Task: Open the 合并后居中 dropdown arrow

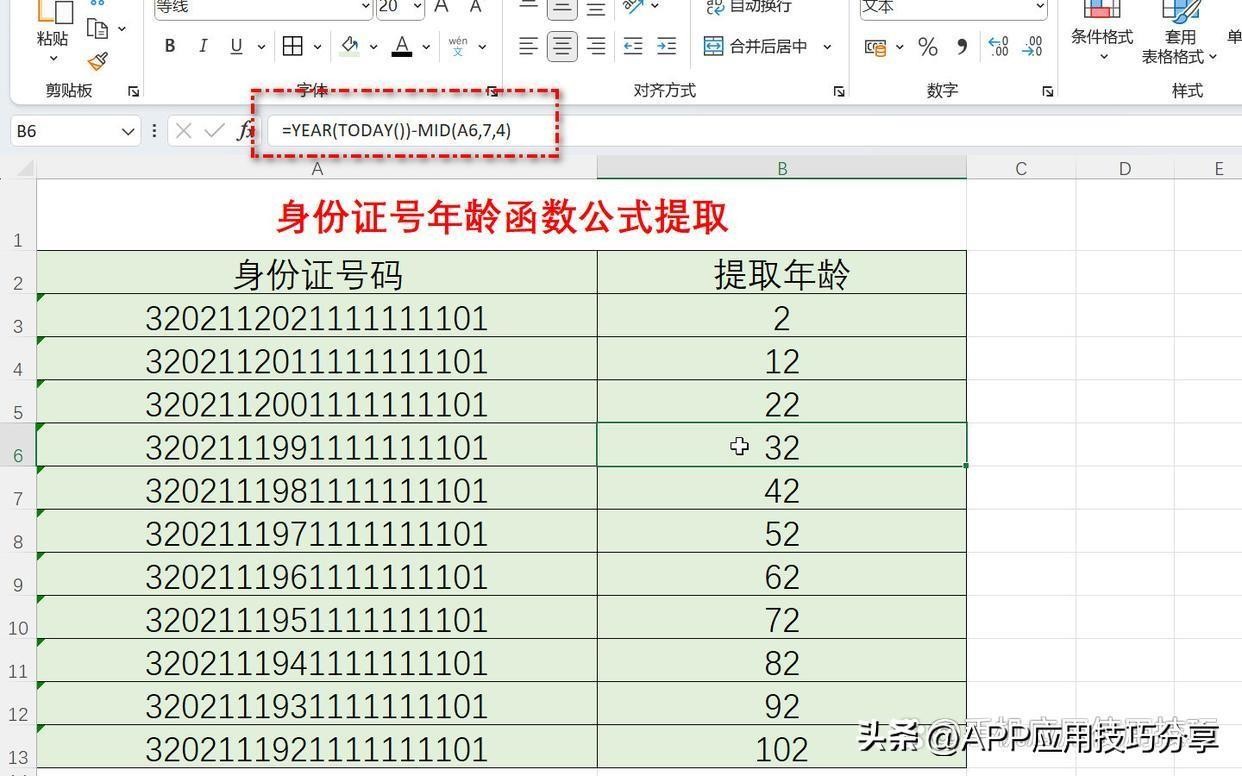Action: tap(827, 47)
